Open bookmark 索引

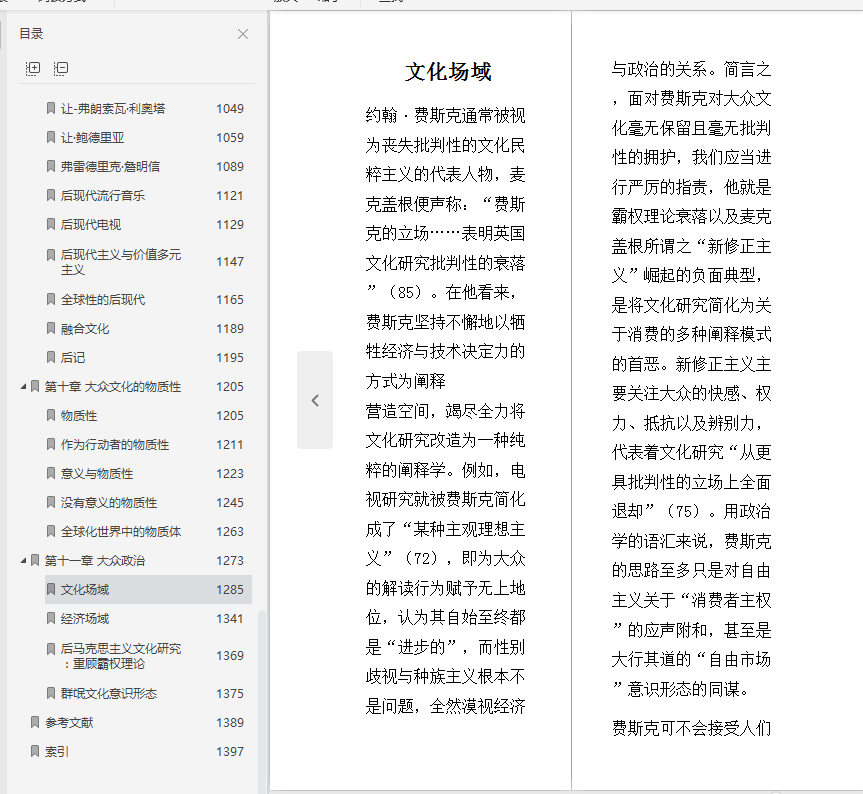point(57,752)
